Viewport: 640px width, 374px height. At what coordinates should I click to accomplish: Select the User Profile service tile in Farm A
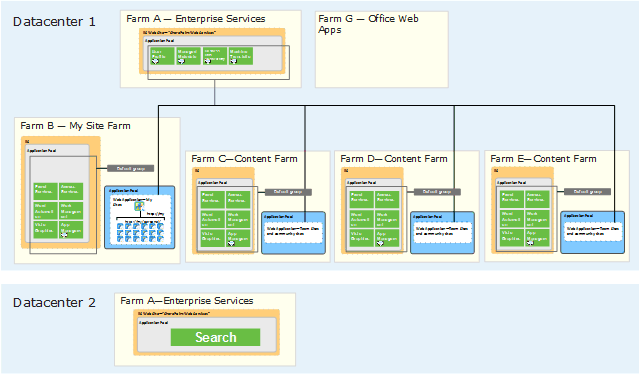[162, 56]
